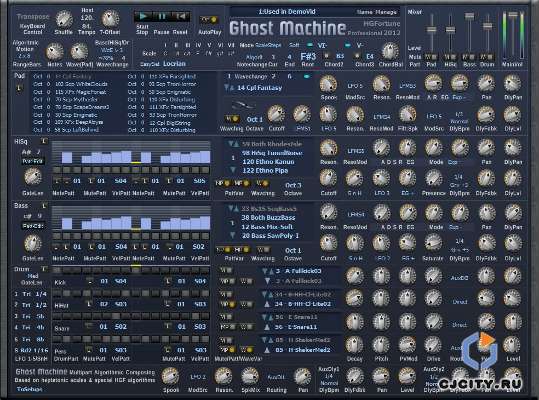Toggle the Pad section L switch

[19, 88]
